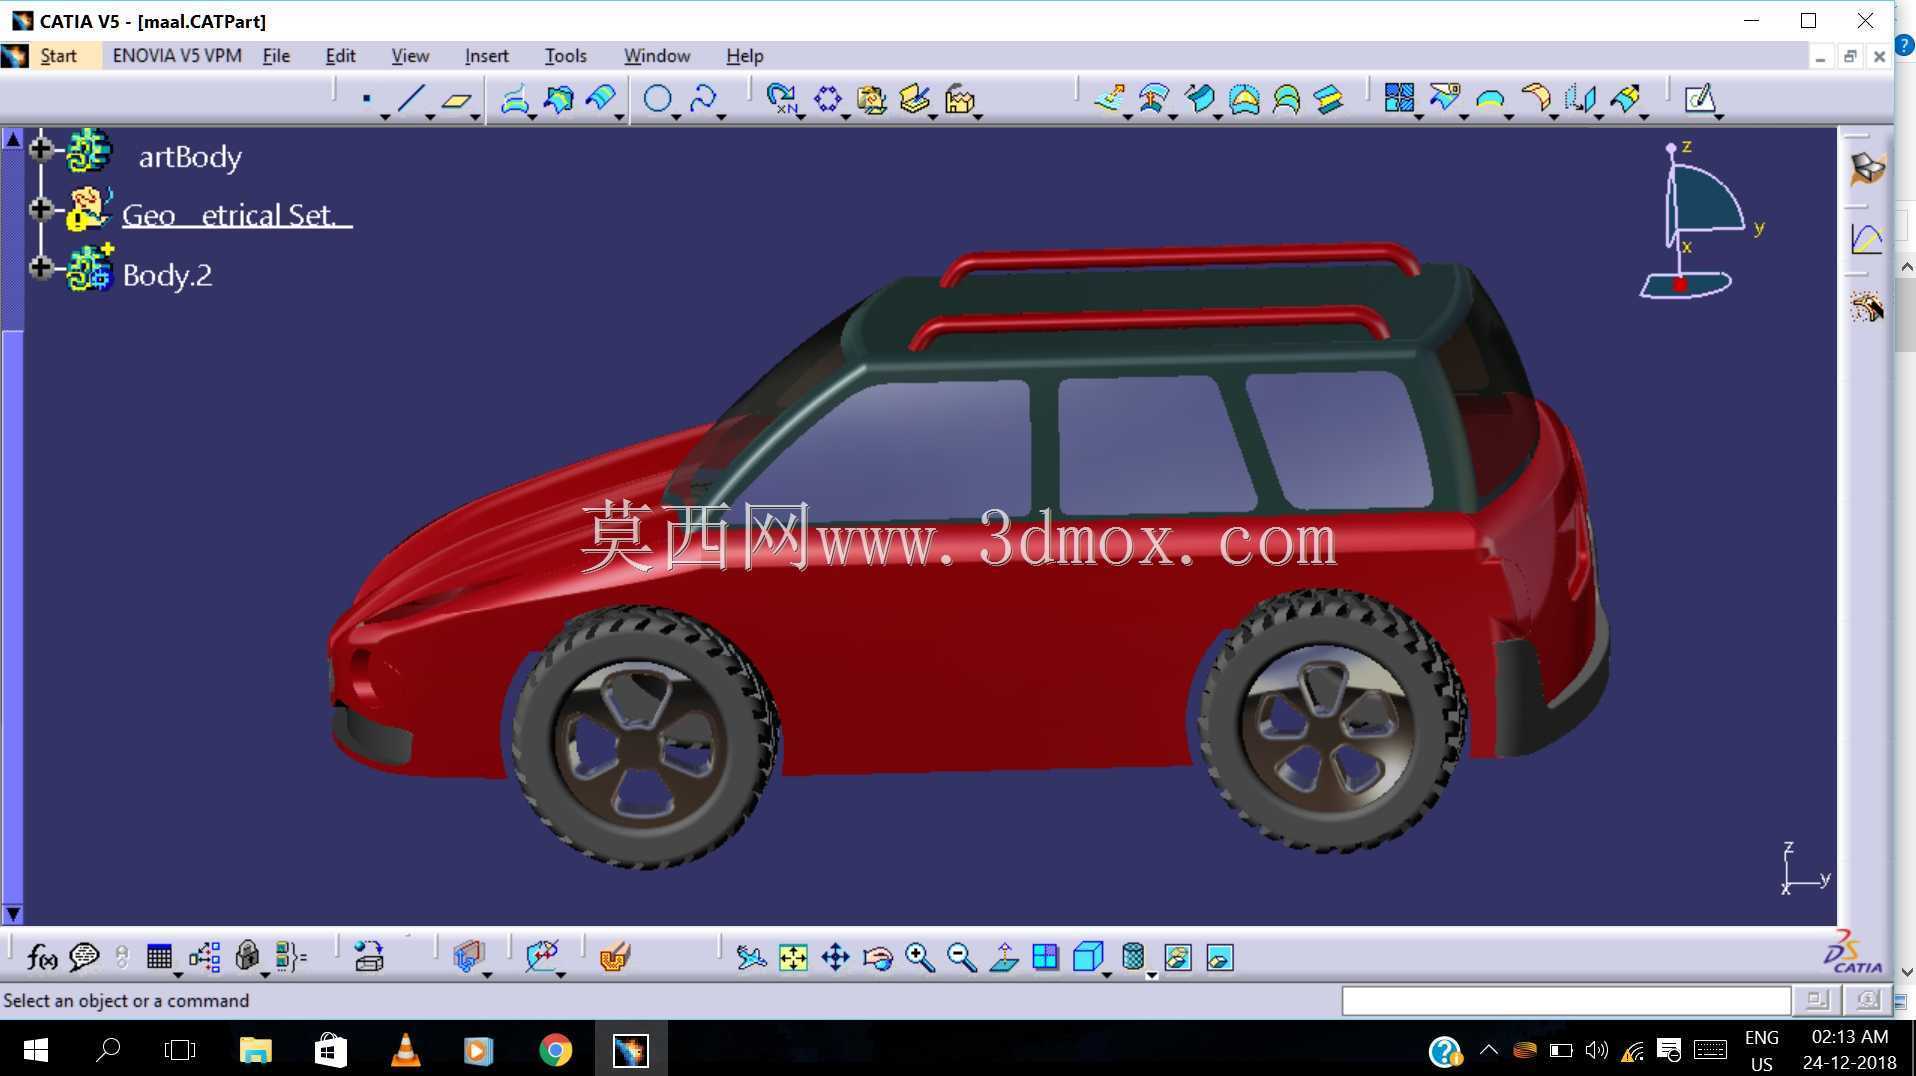
Task: Open the PowerCopy creation tool
Action: tap(915, 99)
